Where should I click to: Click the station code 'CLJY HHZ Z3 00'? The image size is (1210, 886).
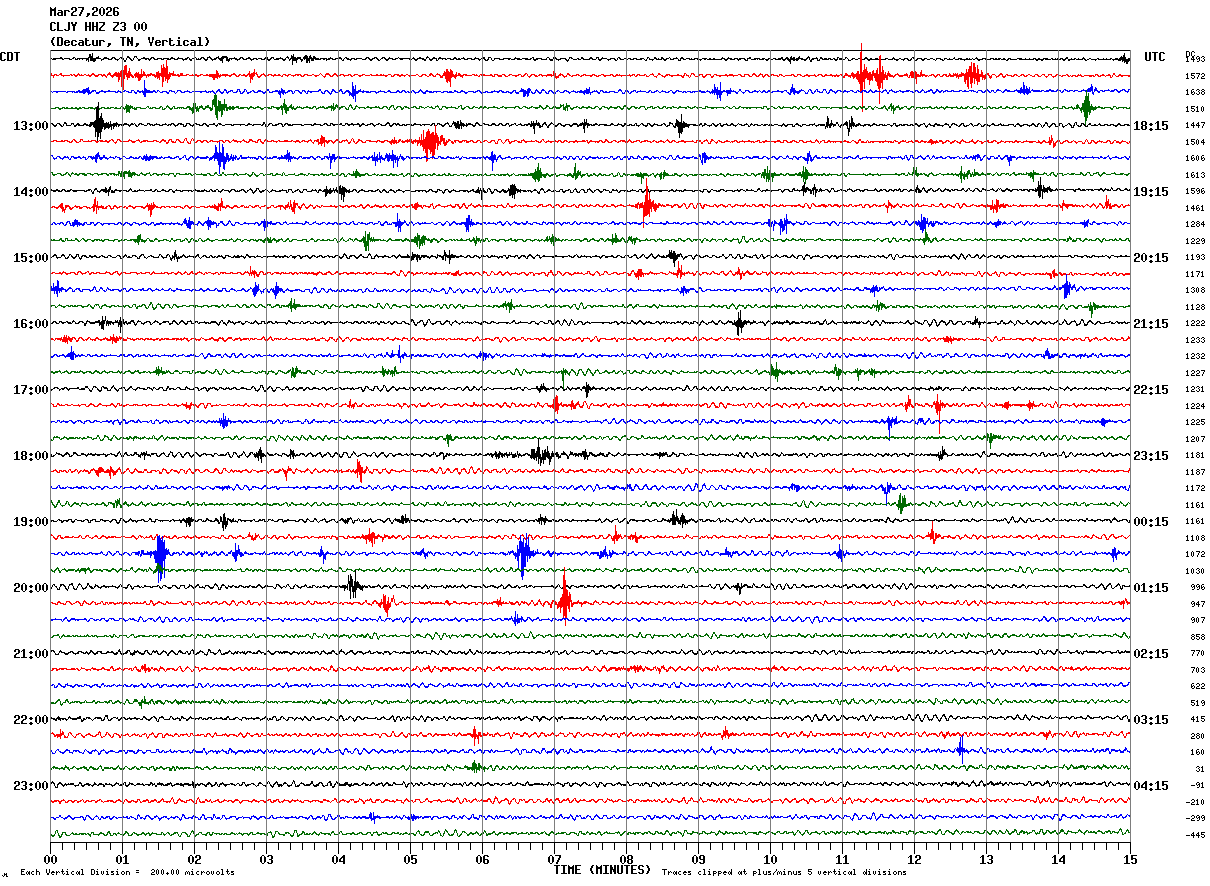(x=98, y=27)
